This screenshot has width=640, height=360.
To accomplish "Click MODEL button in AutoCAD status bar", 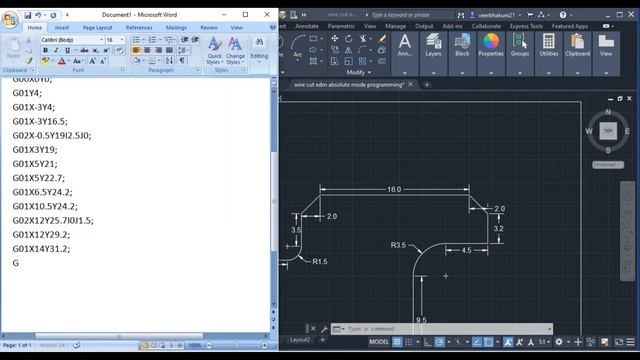I will (x=379, y=342).
